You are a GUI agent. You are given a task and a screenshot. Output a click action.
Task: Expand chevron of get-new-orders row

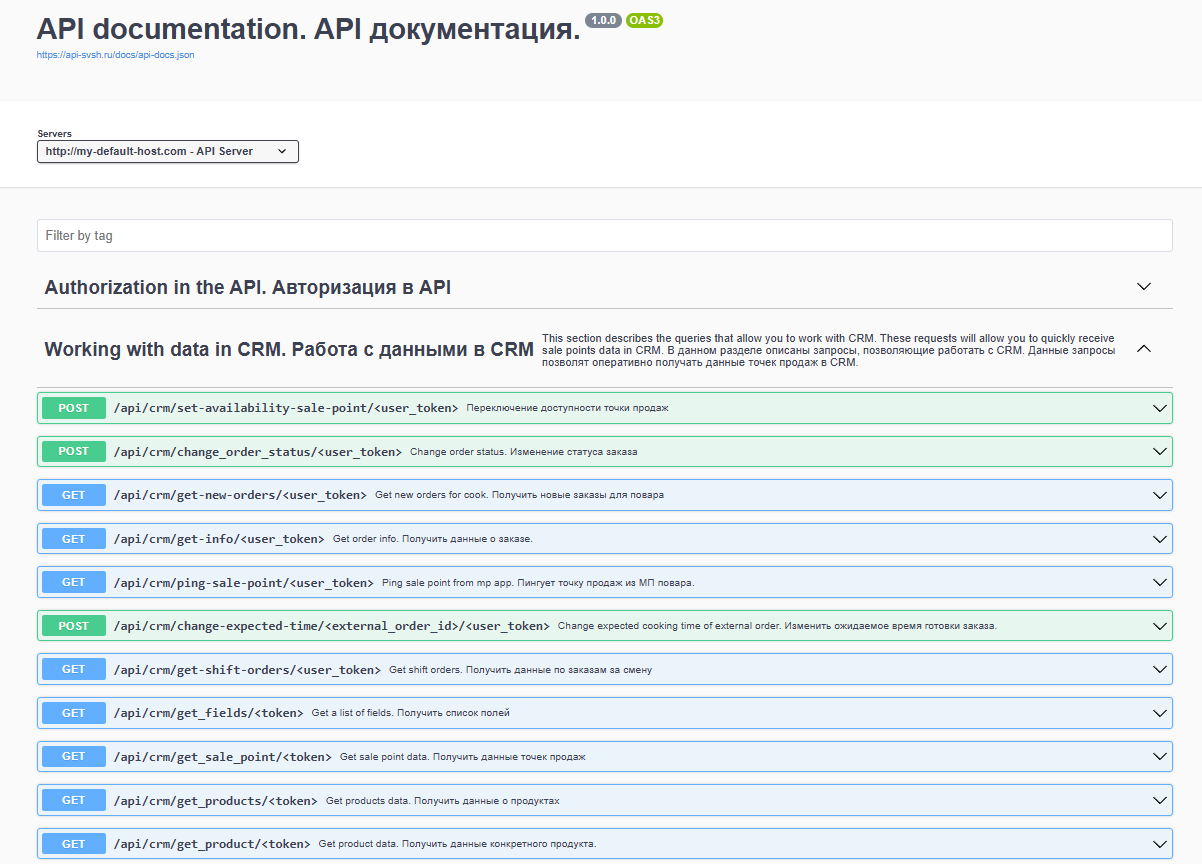[1160, 495]
